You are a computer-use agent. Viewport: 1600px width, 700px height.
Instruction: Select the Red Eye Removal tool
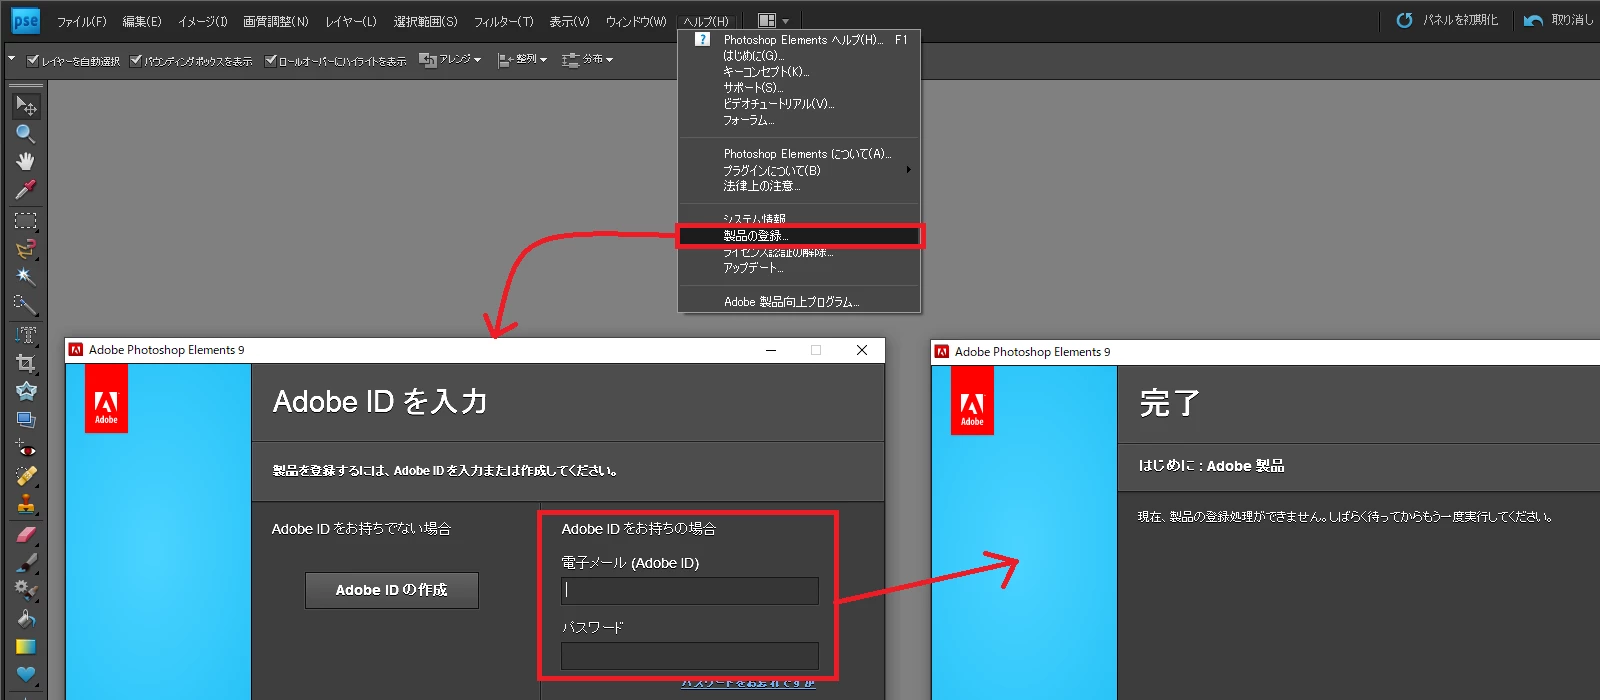(26, 449)
